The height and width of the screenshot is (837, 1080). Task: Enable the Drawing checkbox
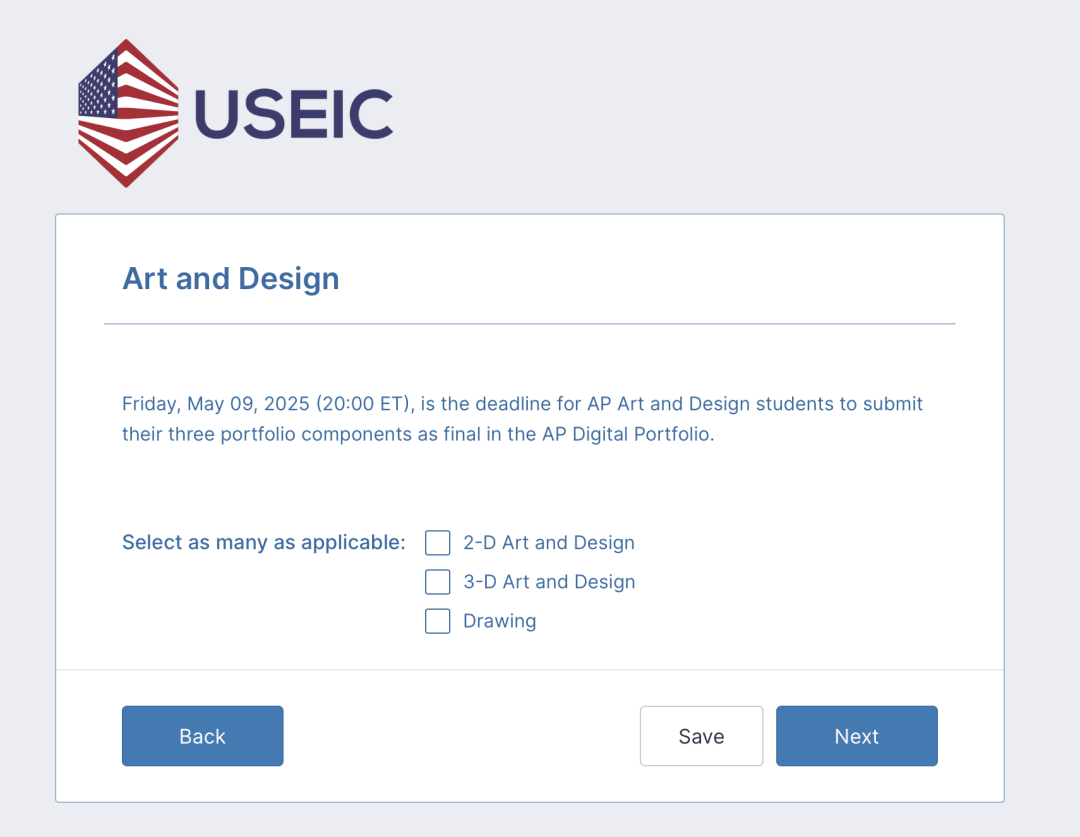(437, 621)
